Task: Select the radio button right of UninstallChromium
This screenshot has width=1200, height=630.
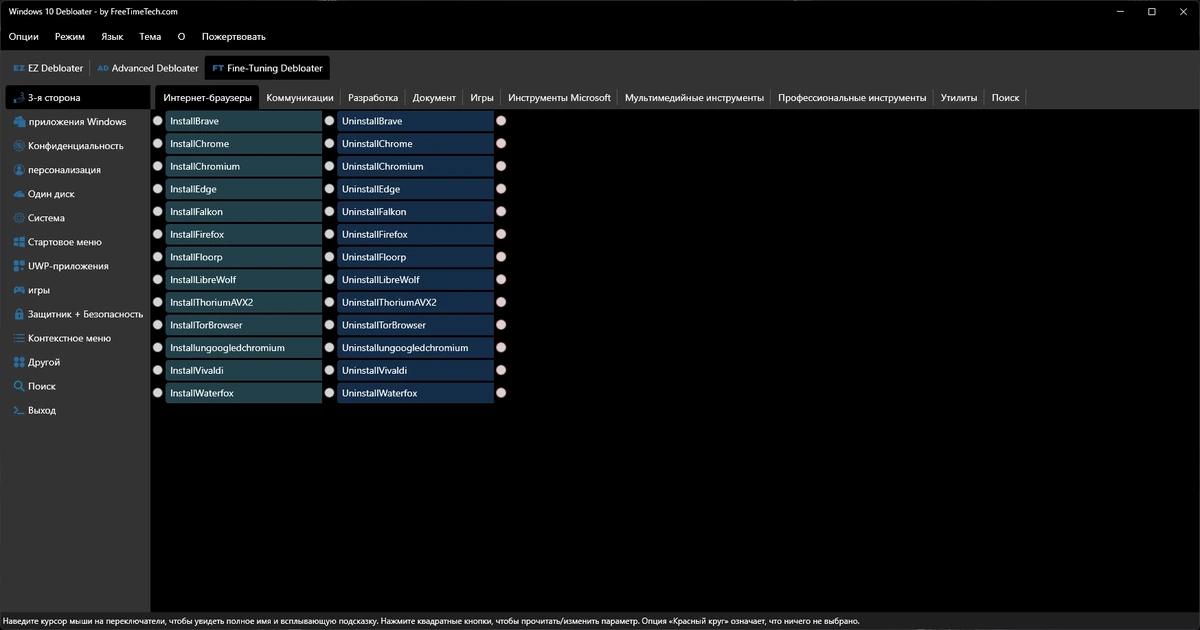Action: coord(501,166)
